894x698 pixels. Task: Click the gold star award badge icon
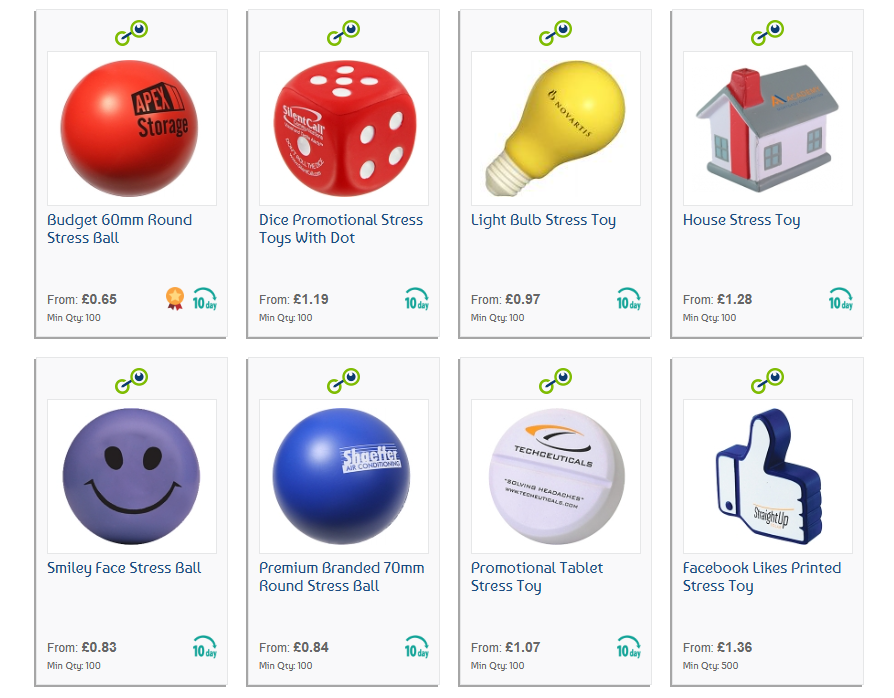click(175, 298)
